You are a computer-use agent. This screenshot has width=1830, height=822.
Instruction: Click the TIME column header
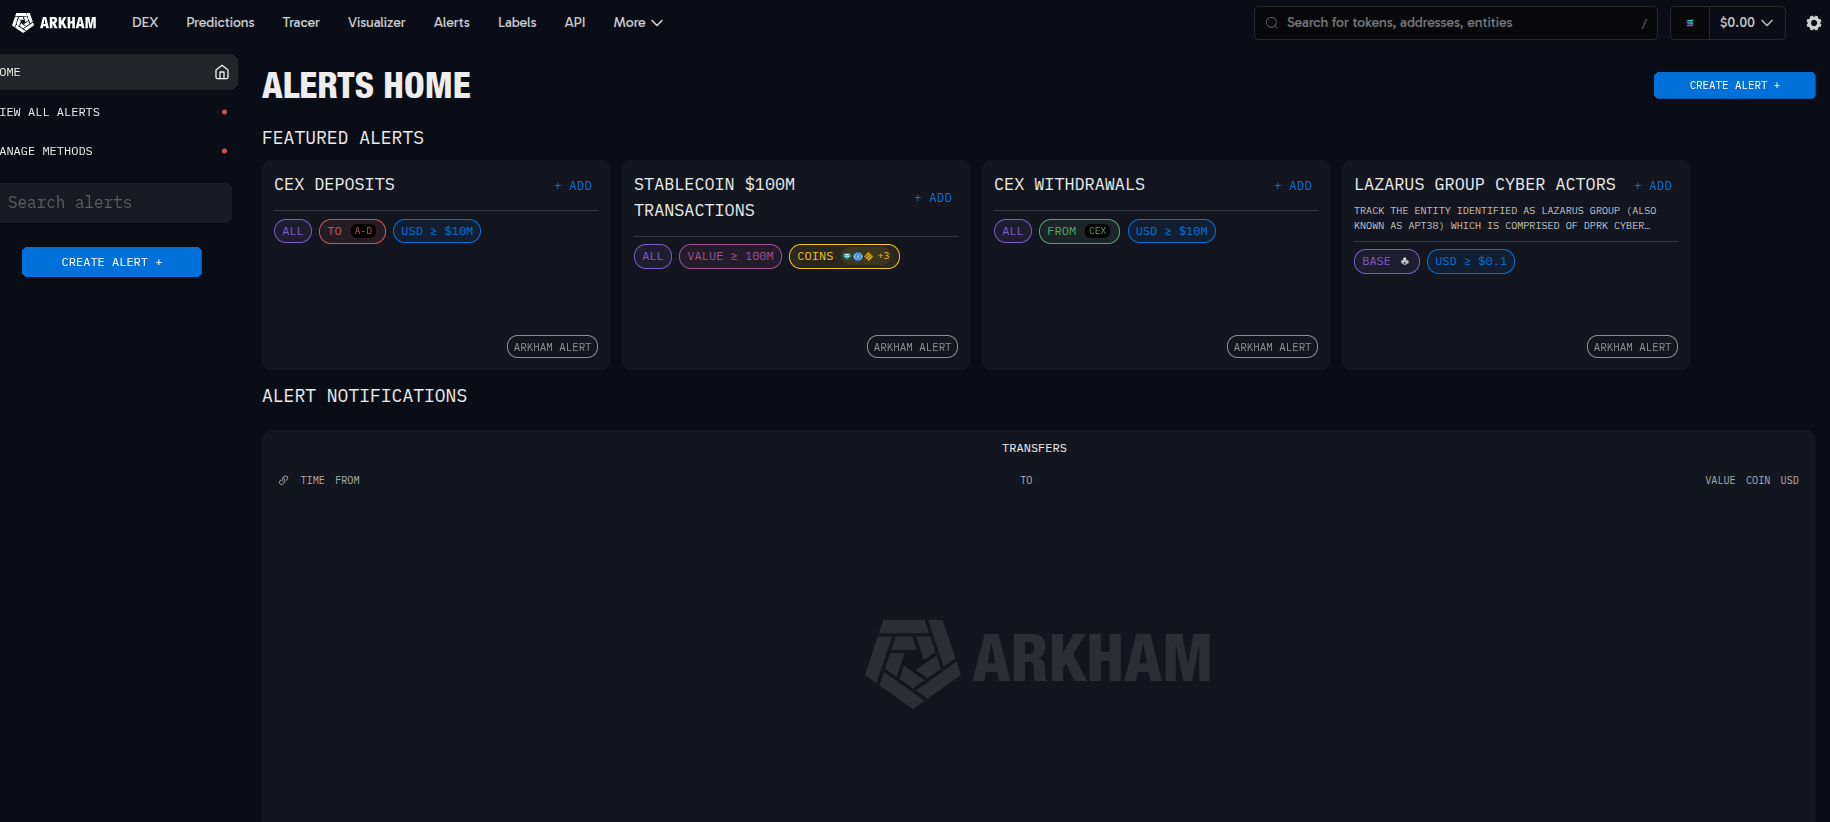click(x=312, y=481)
